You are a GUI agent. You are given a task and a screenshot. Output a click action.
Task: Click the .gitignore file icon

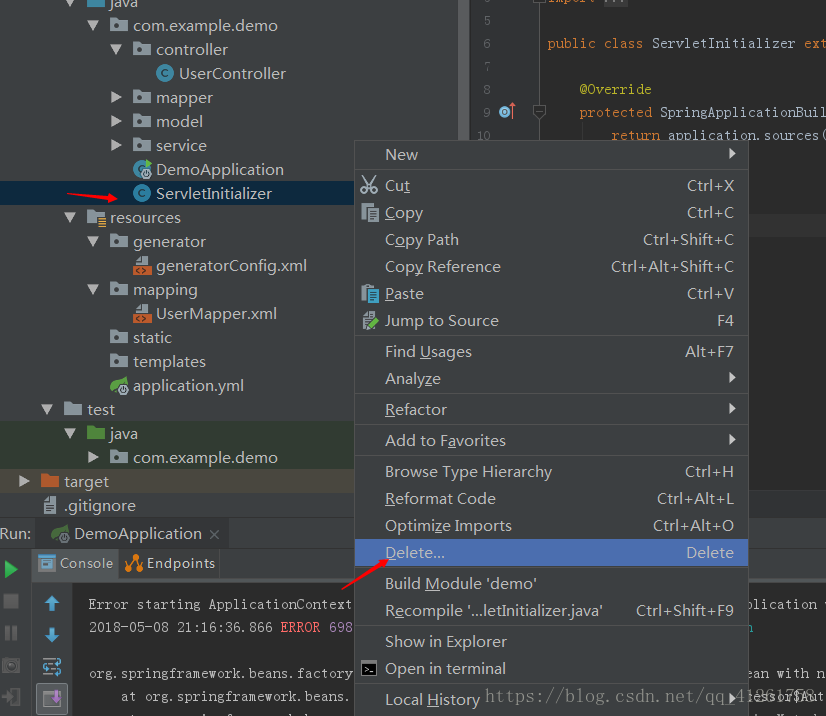(50, 505)
